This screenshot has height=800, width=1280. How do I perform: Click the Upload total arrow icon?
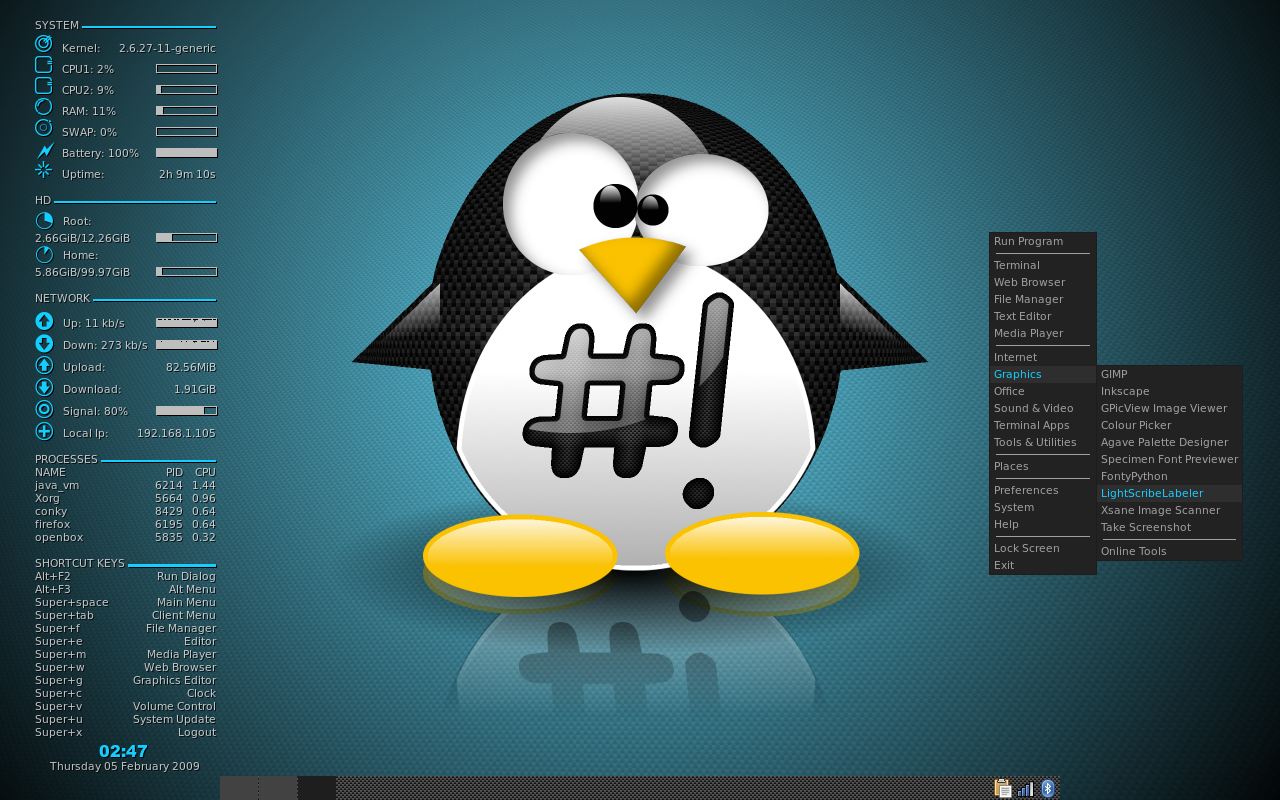44,365
